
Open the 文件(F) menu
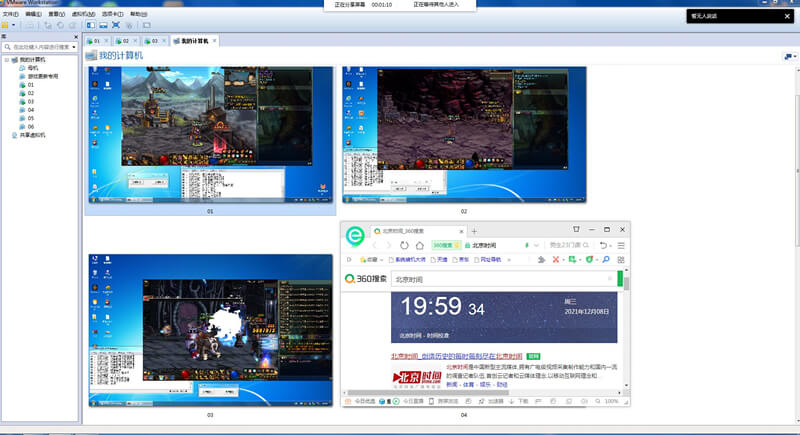(10, 14)
